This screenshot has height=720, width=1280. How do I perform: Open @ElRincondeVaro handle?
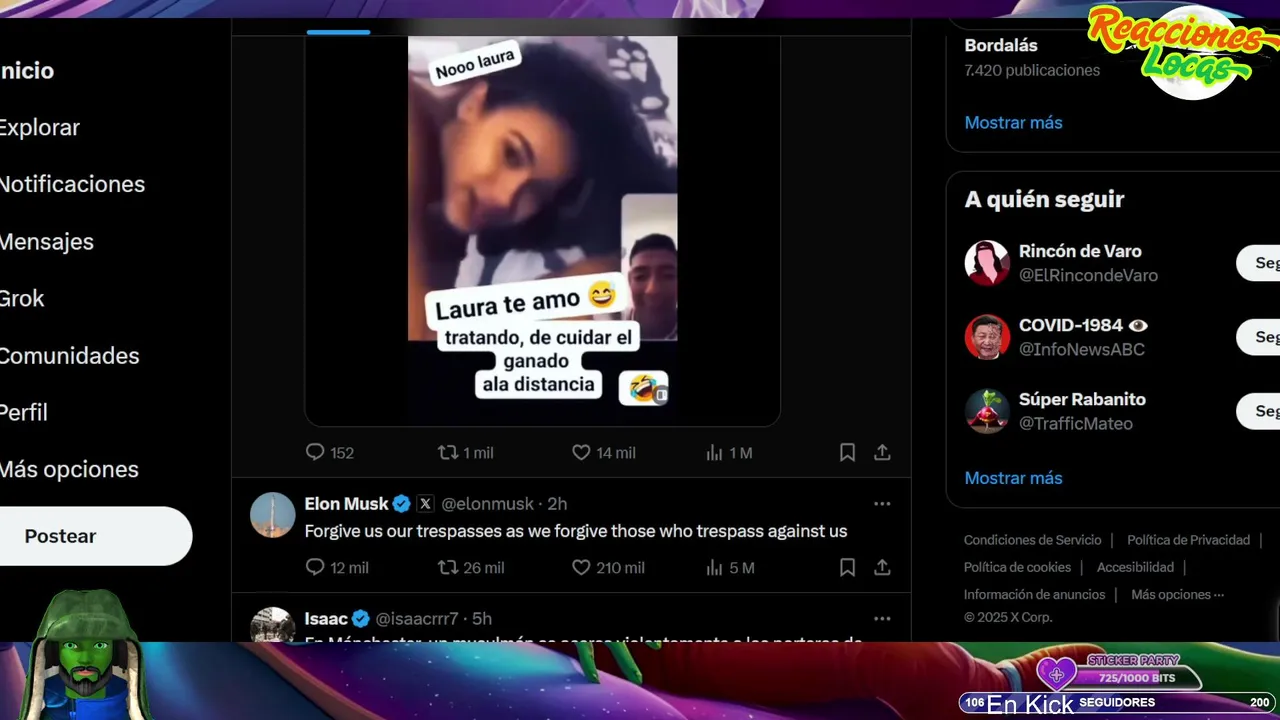(1088, 276)
